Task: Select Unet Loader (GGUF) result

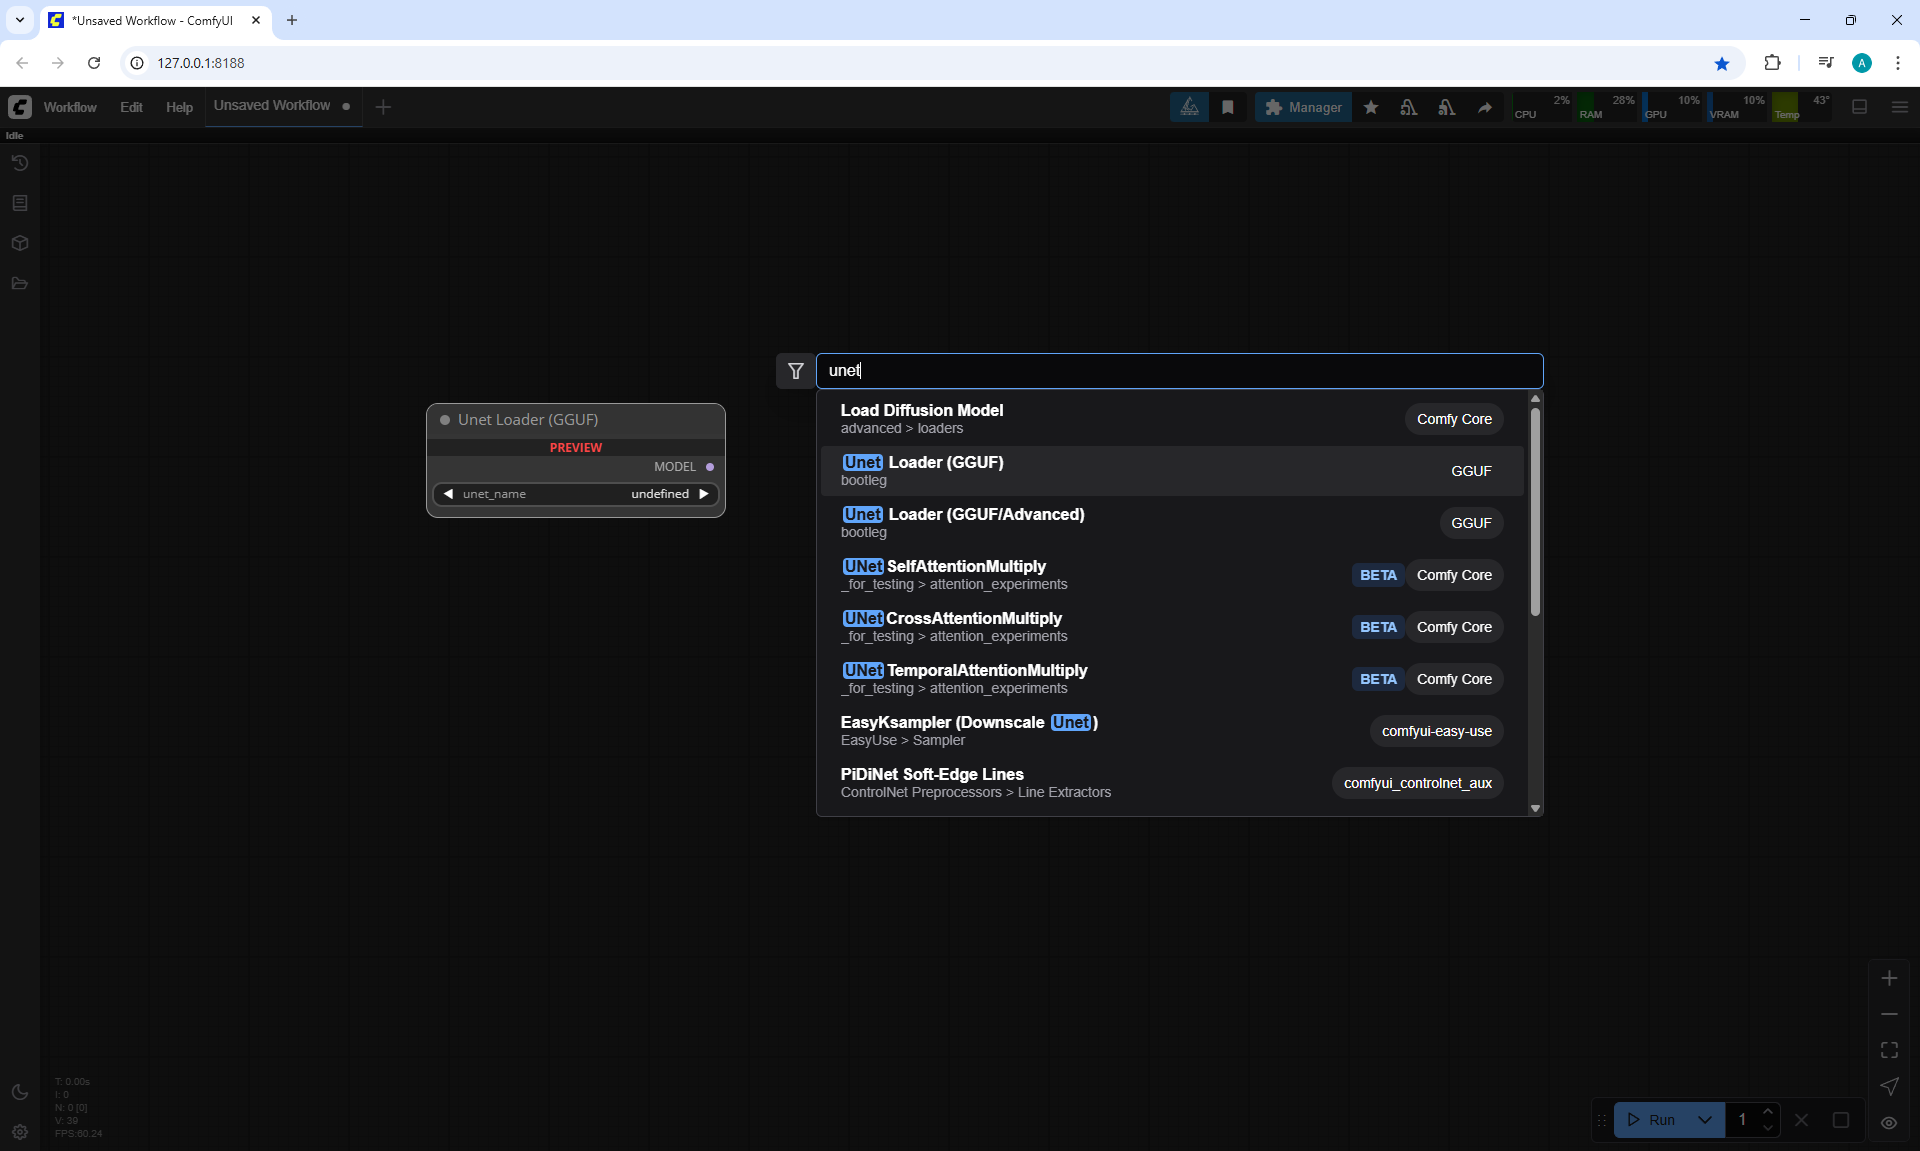Action: point(1172,471)
